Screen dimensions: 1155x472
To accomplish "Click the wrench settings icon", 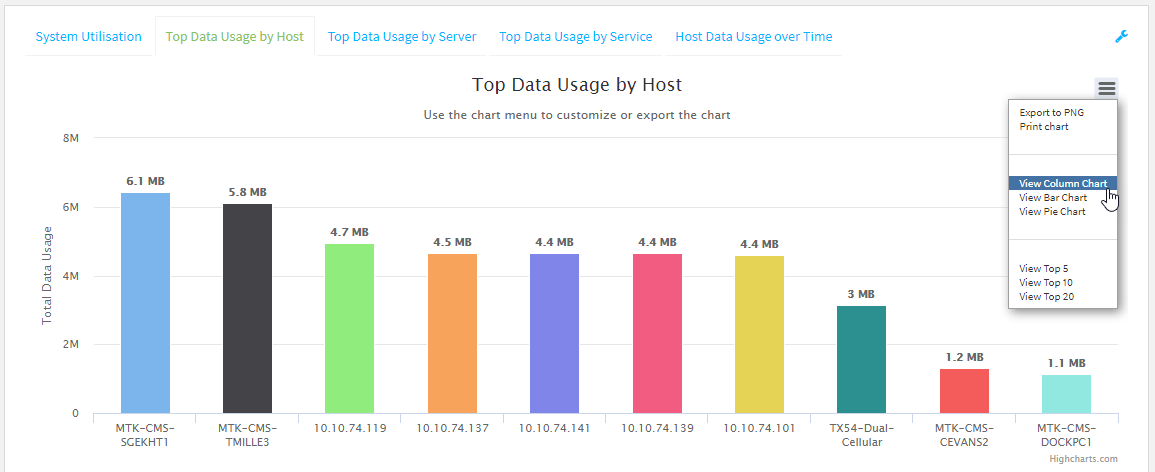I will click(1121, 37).
